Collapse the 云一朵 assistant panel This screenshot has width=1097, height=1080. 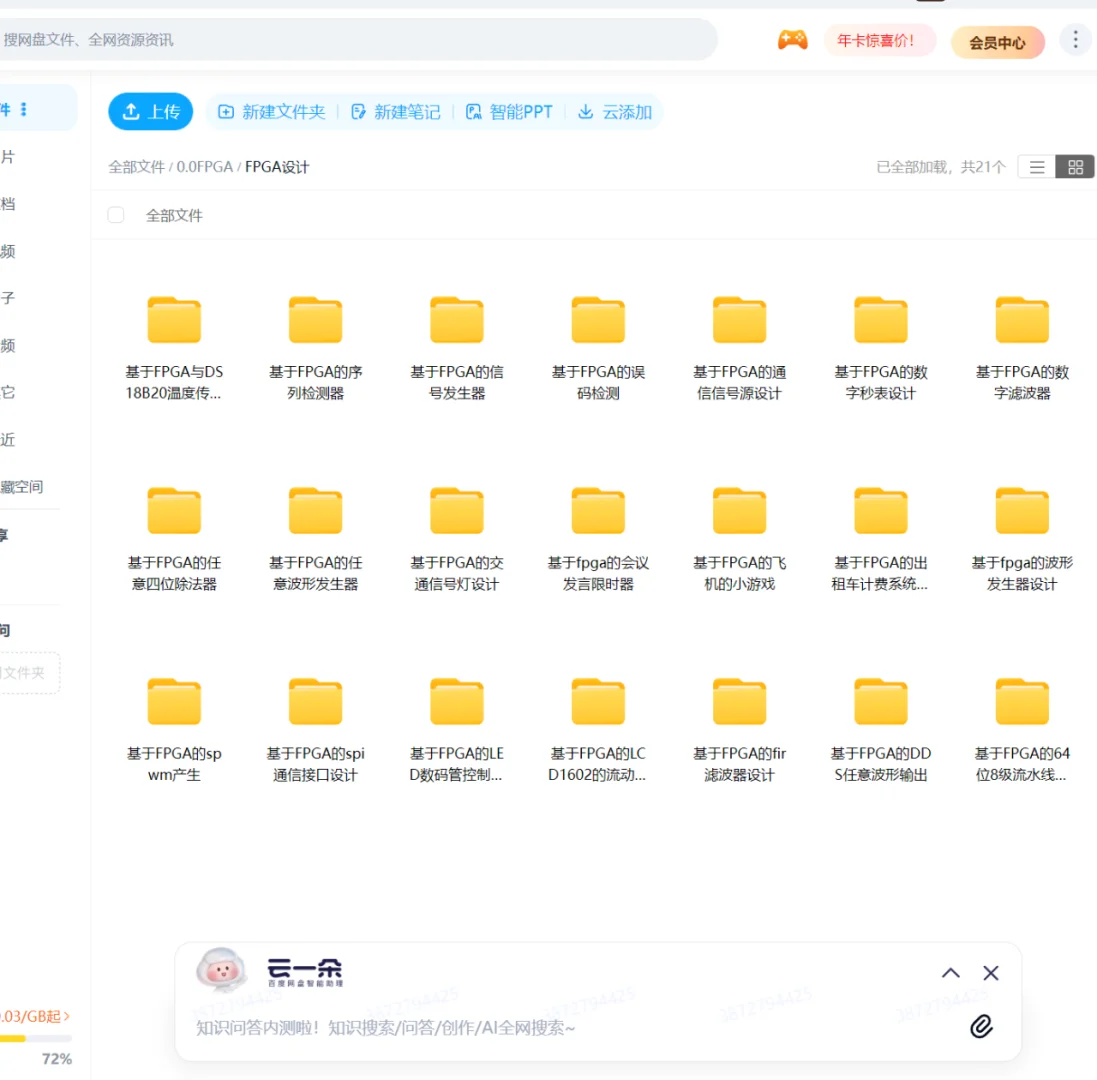[x=950, y=972]
